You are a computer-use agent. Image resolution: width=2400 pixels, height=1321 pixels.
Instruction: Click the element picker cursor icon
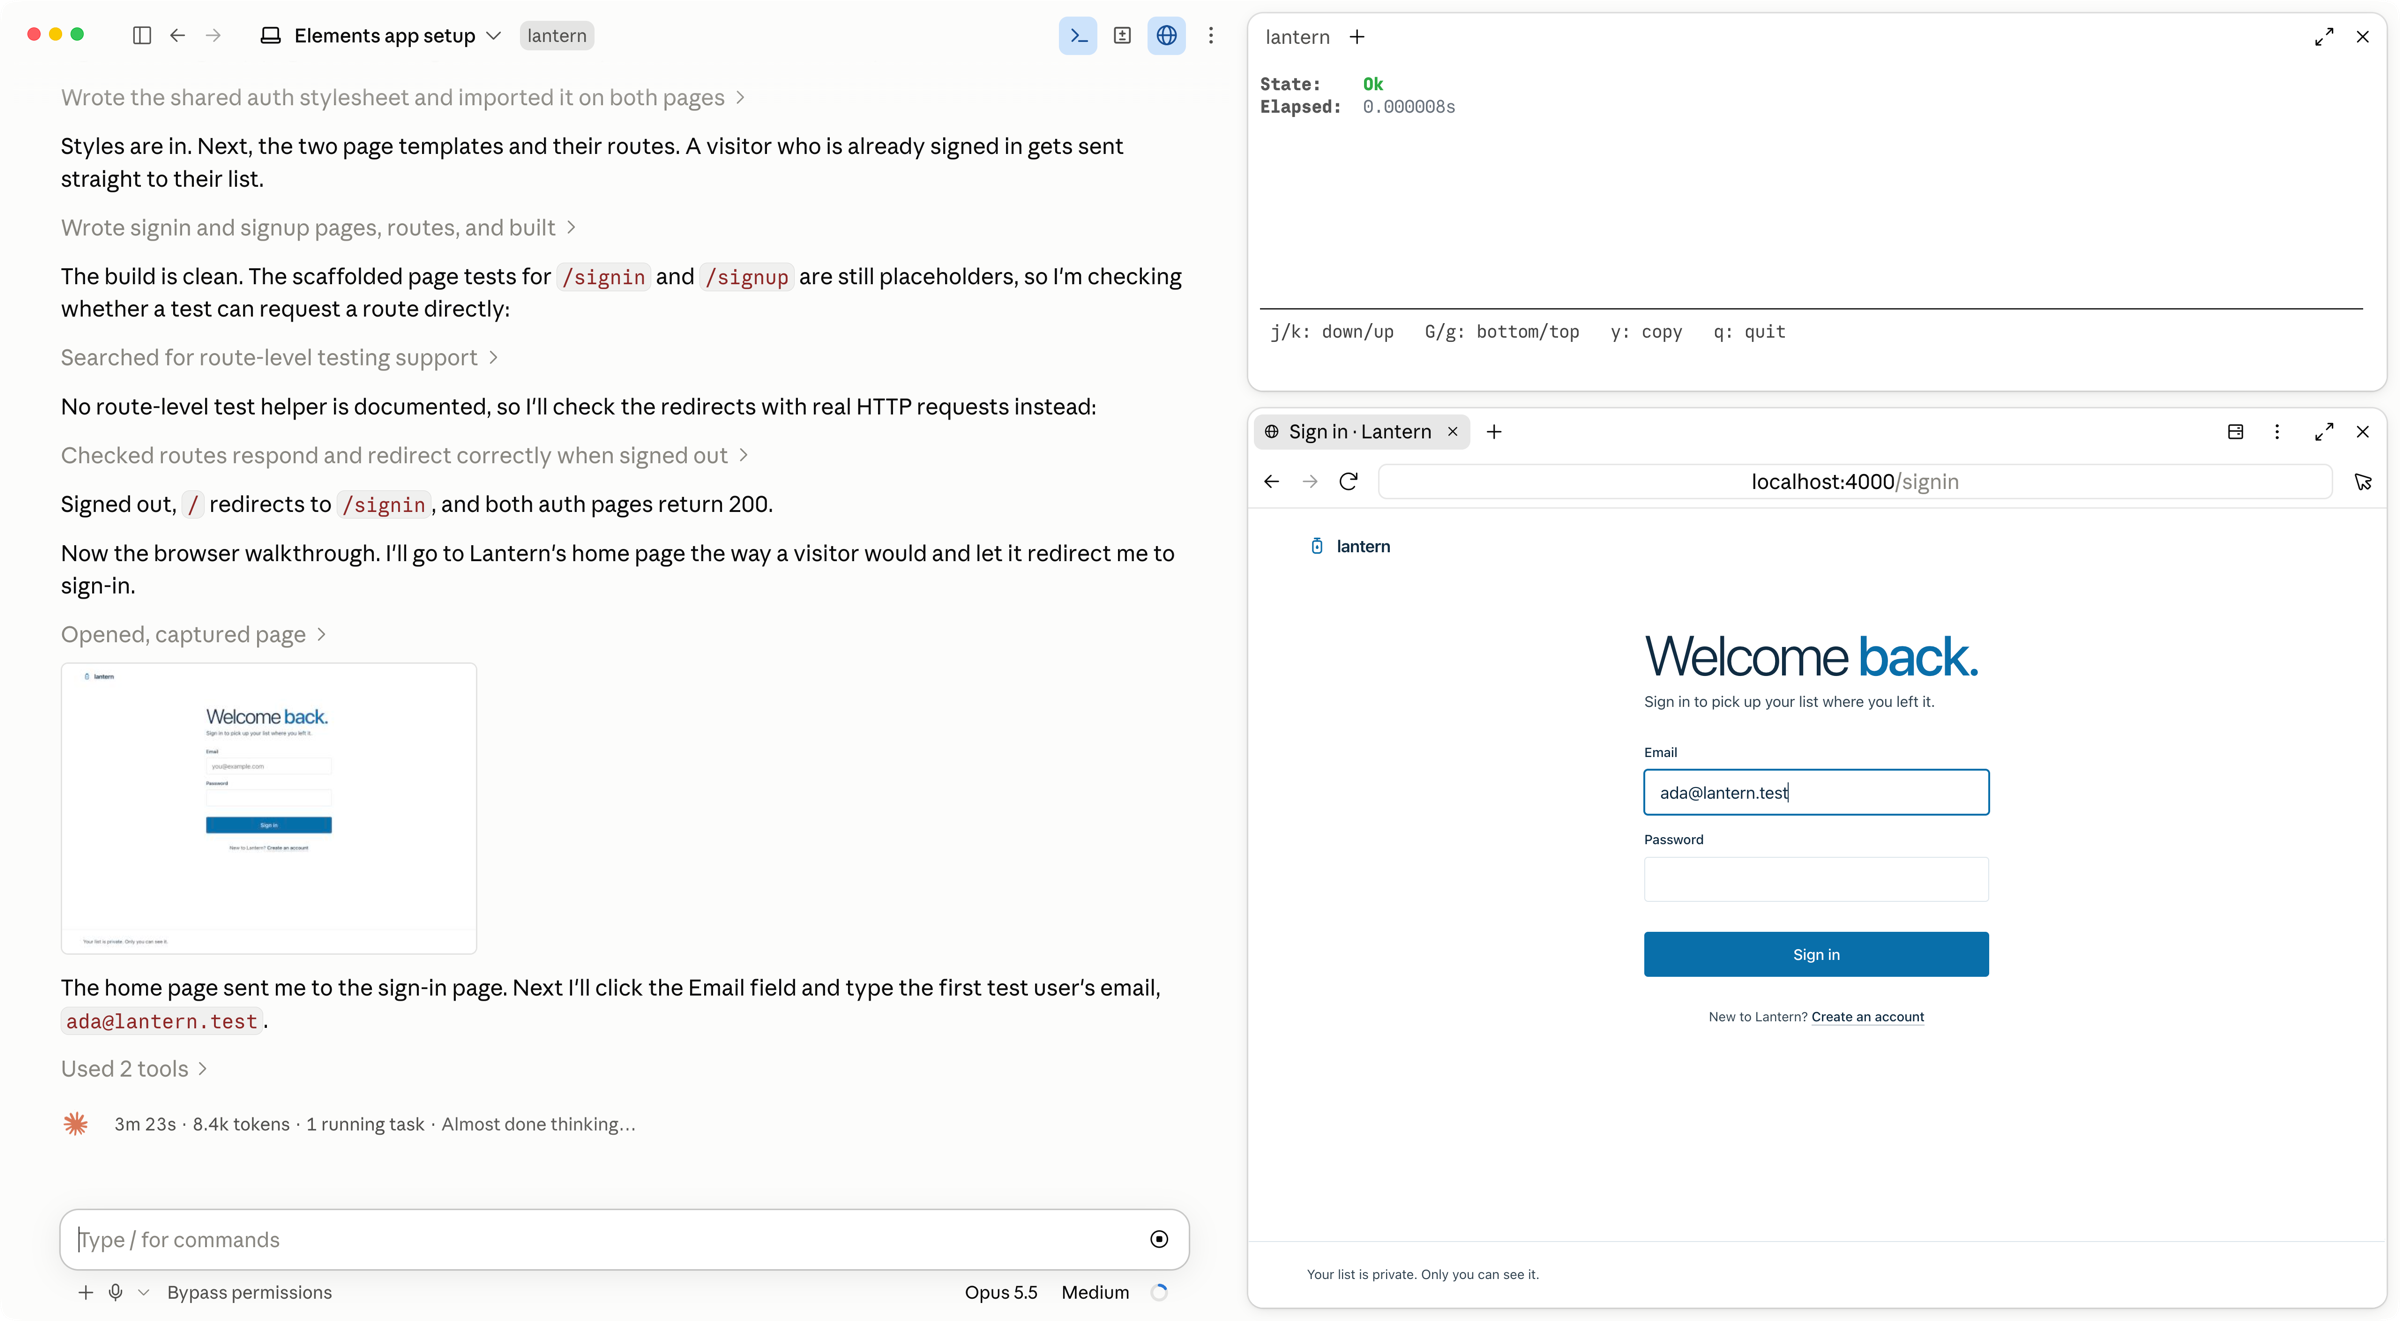[2363, 482]
